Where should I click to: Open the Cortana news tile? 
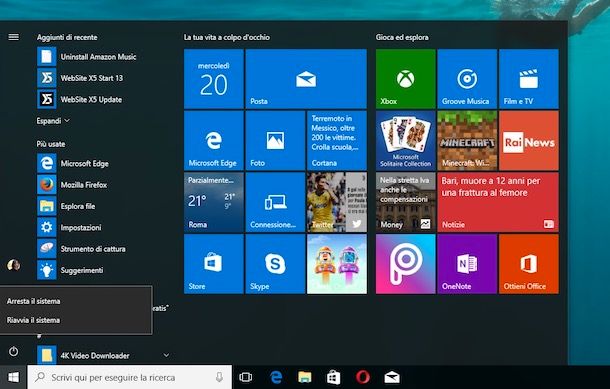coord(337,140)
